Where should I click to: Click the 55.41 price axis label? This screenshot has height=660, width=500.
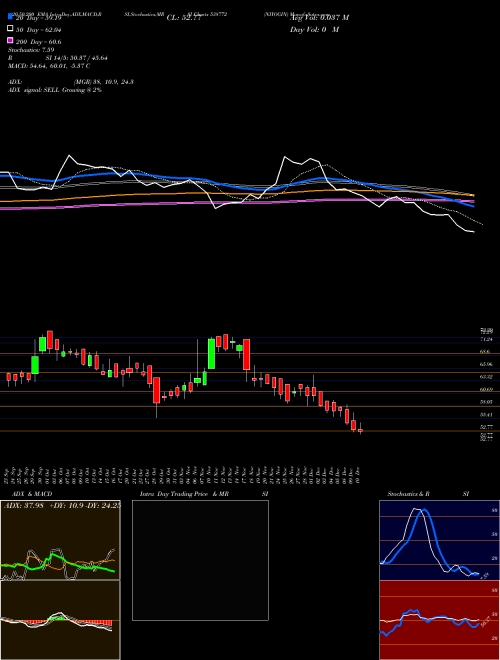(x=486, y=415)
